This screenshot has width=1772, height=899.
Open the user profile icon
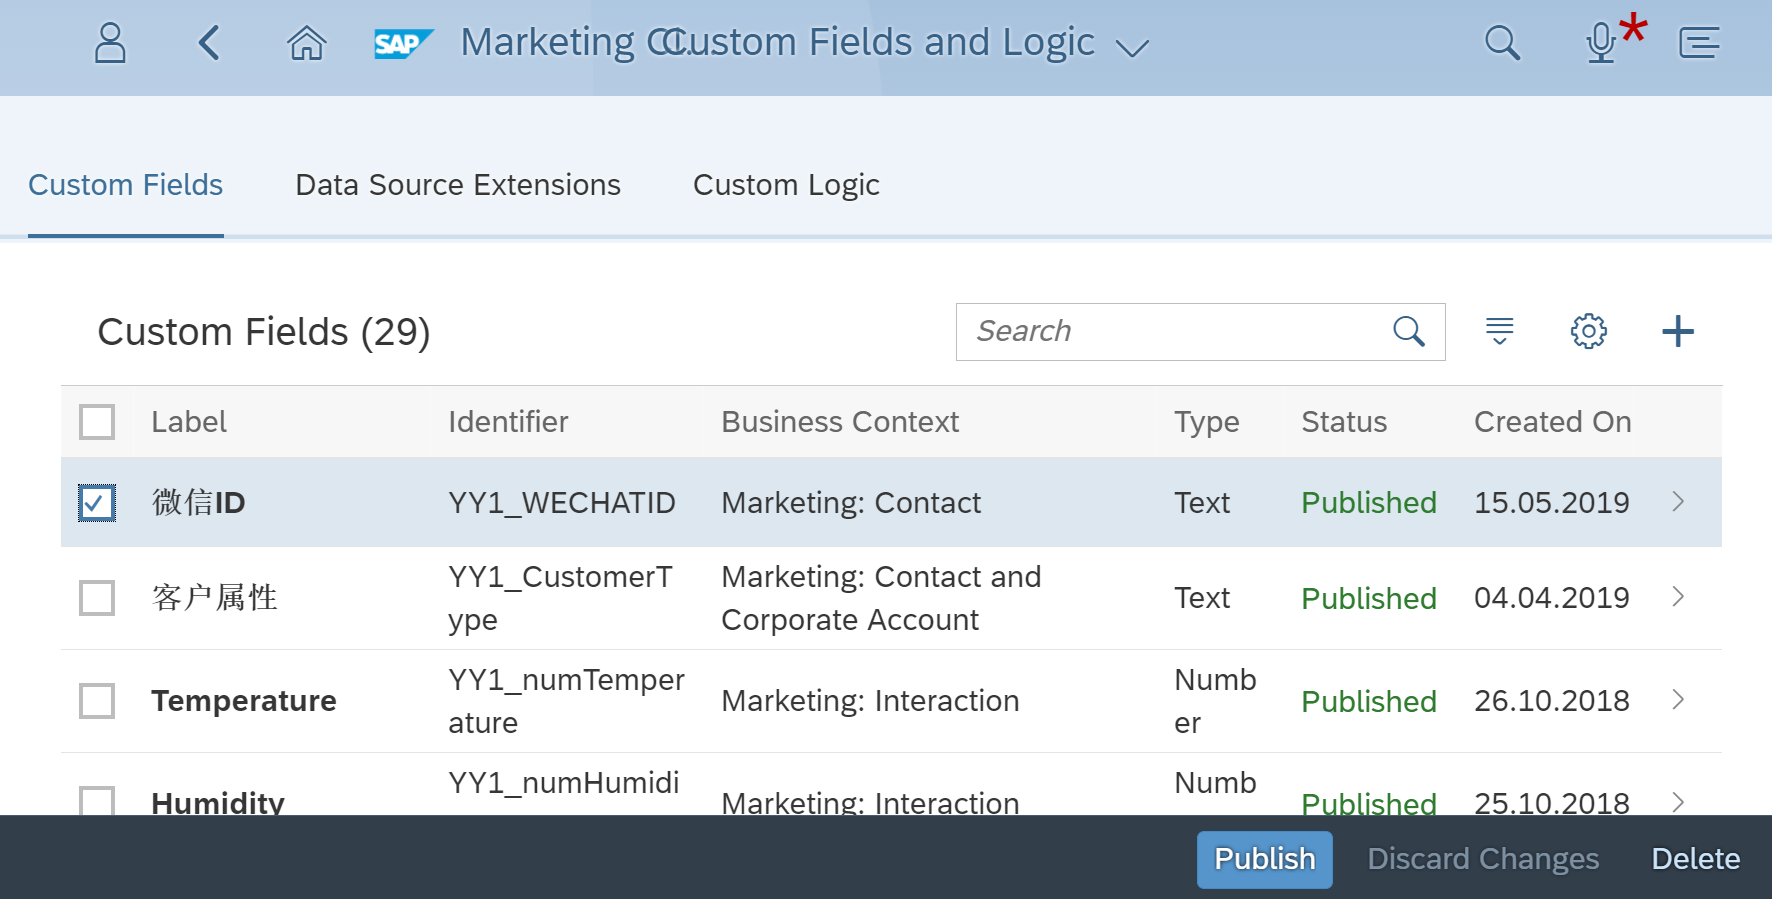point(110,44)
